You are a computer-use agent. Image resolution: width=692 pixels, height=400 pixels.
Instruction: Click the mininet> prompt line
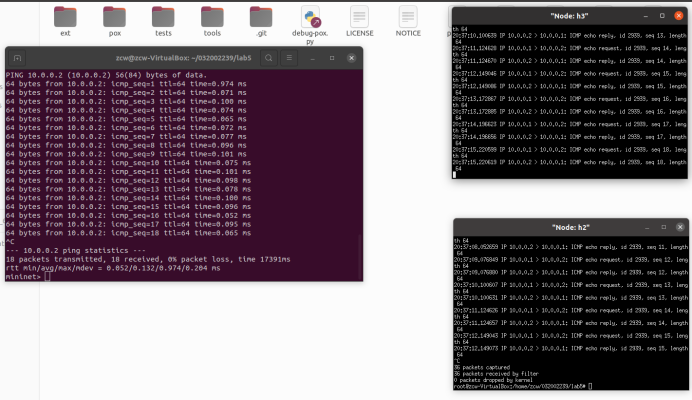coord(28,277)
